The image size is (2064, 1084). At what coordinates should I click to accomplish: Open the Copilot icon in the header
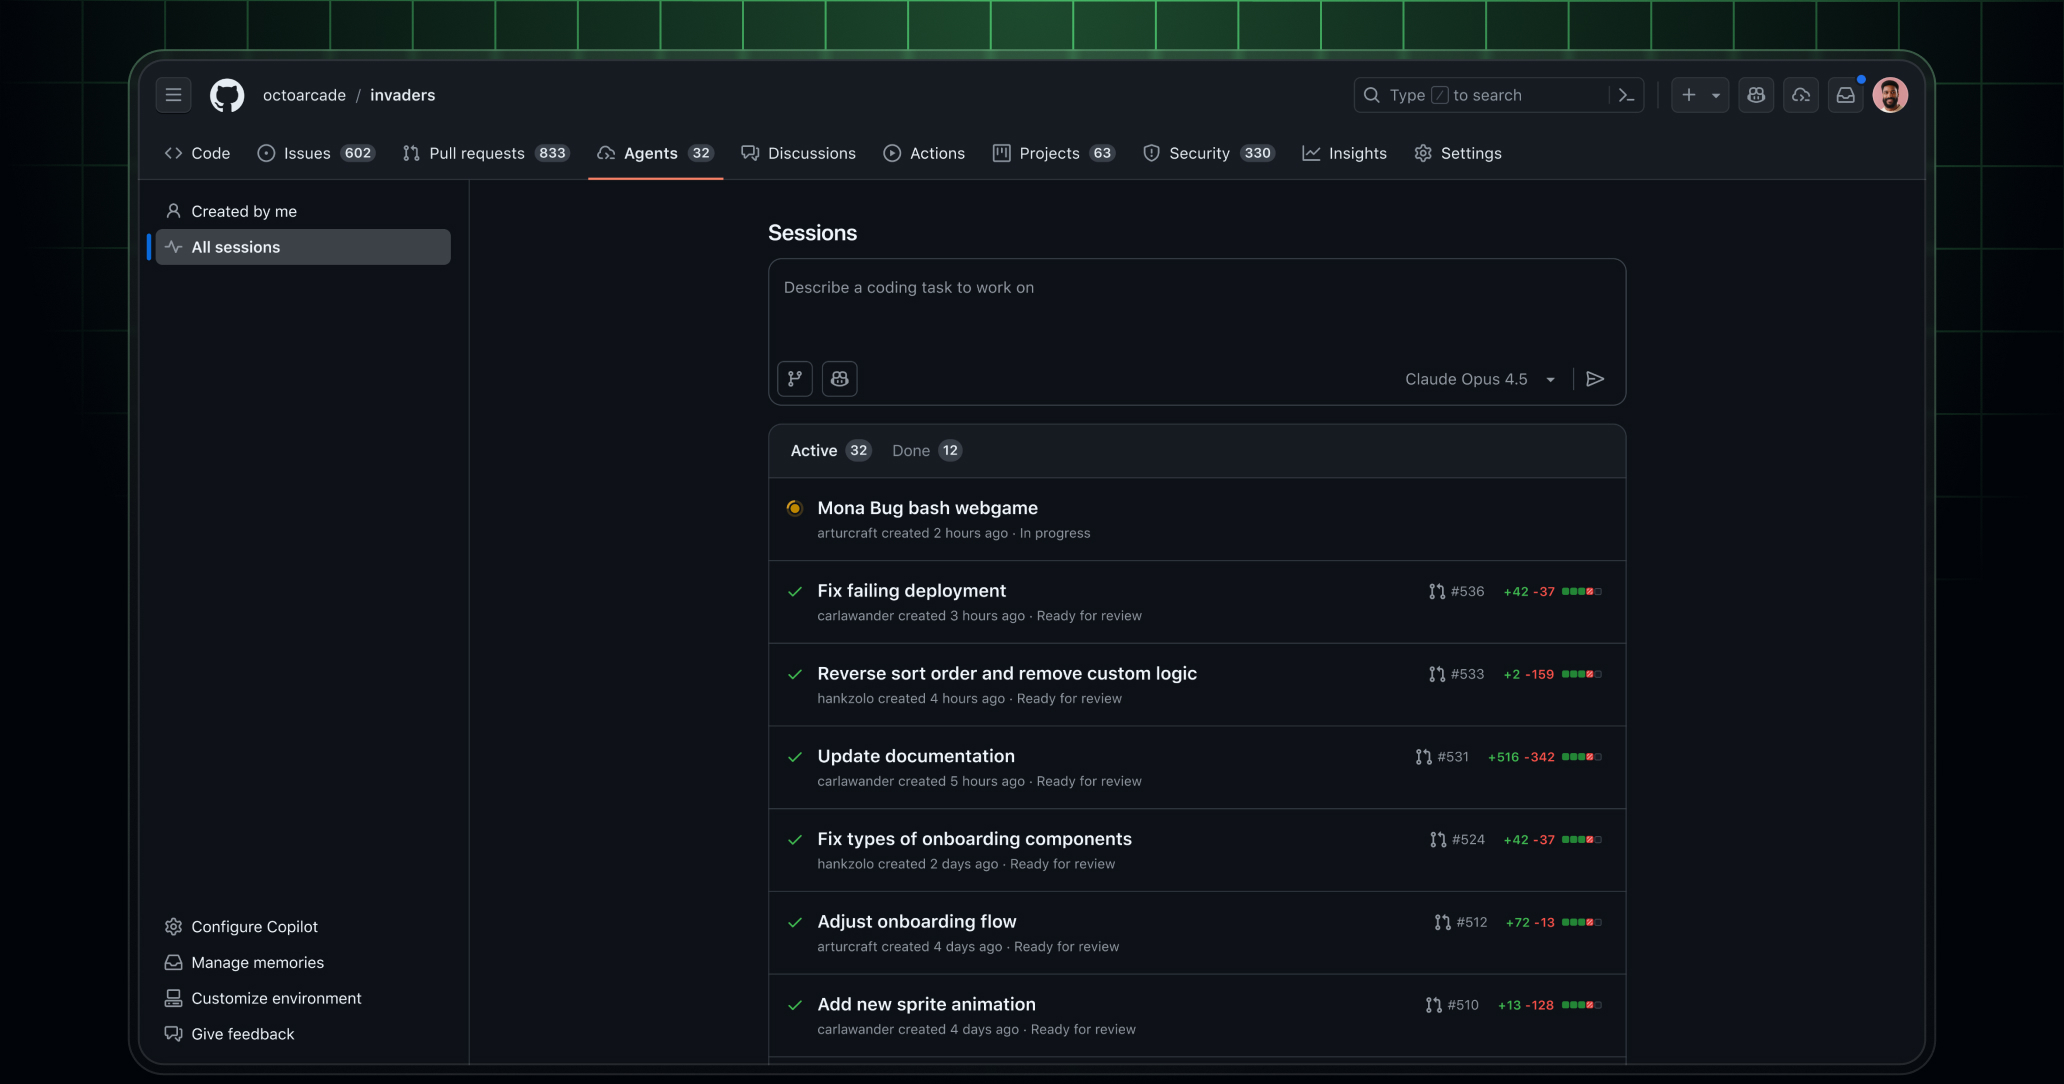pos(1756,95)
